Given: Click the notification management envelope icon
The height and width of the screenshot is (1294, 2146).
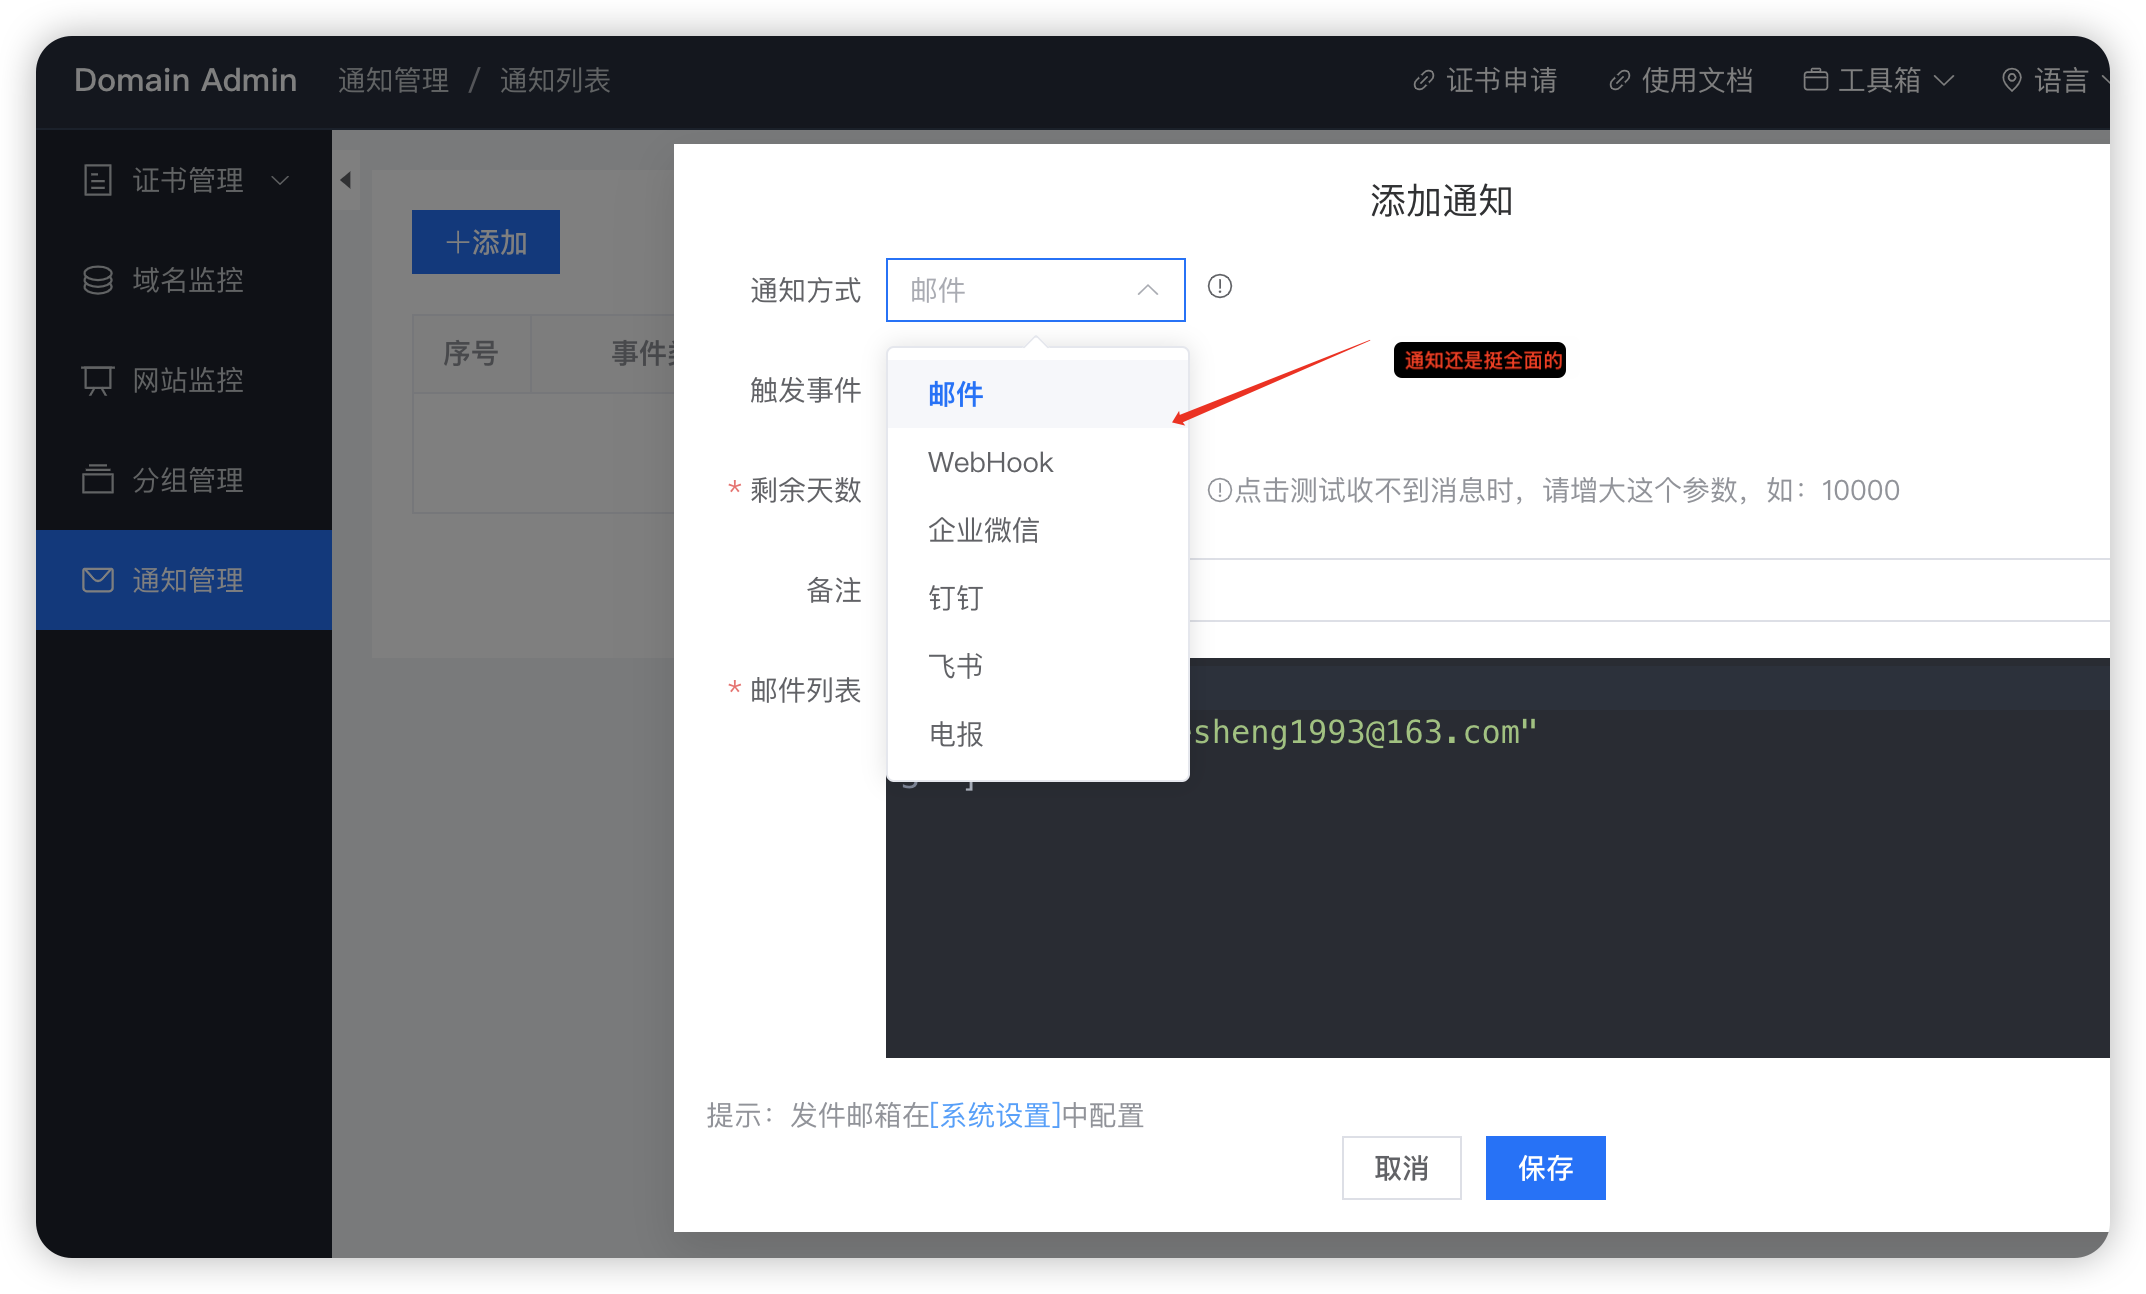Looking at the screenshot, I should click(x=97, y=580).
